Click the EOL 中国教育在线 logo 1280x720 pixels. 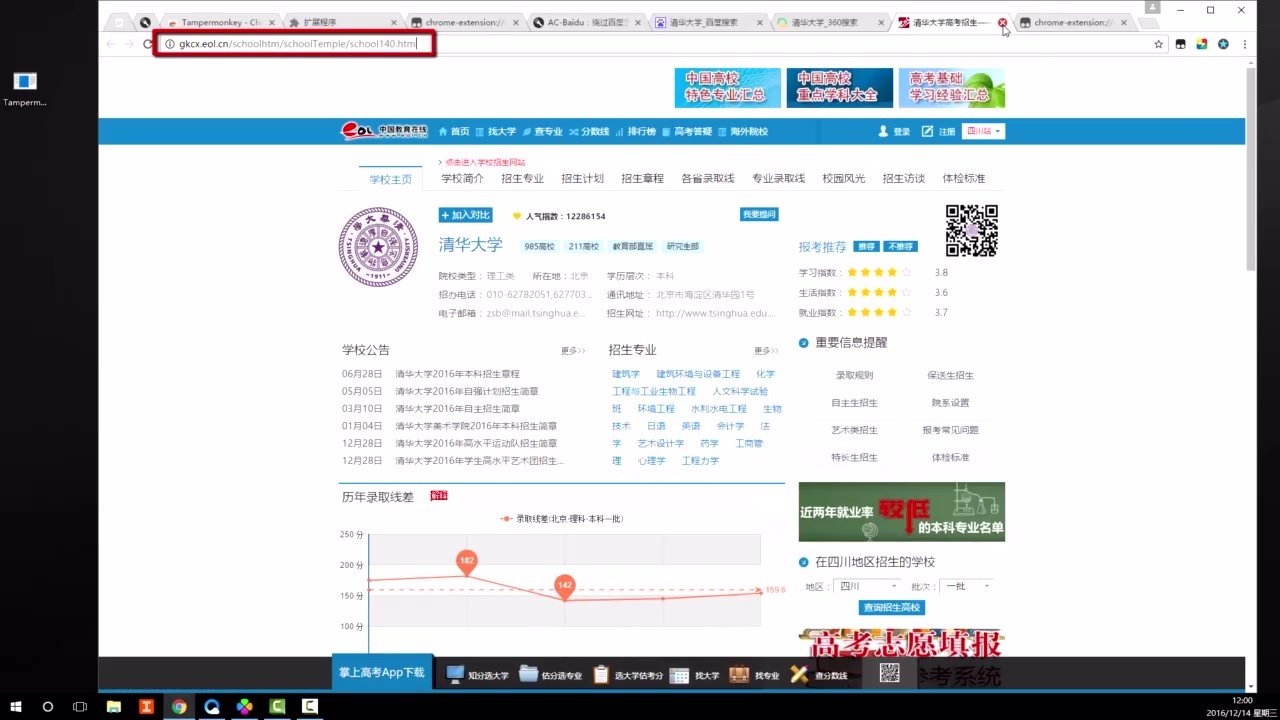tap(384, 131)
